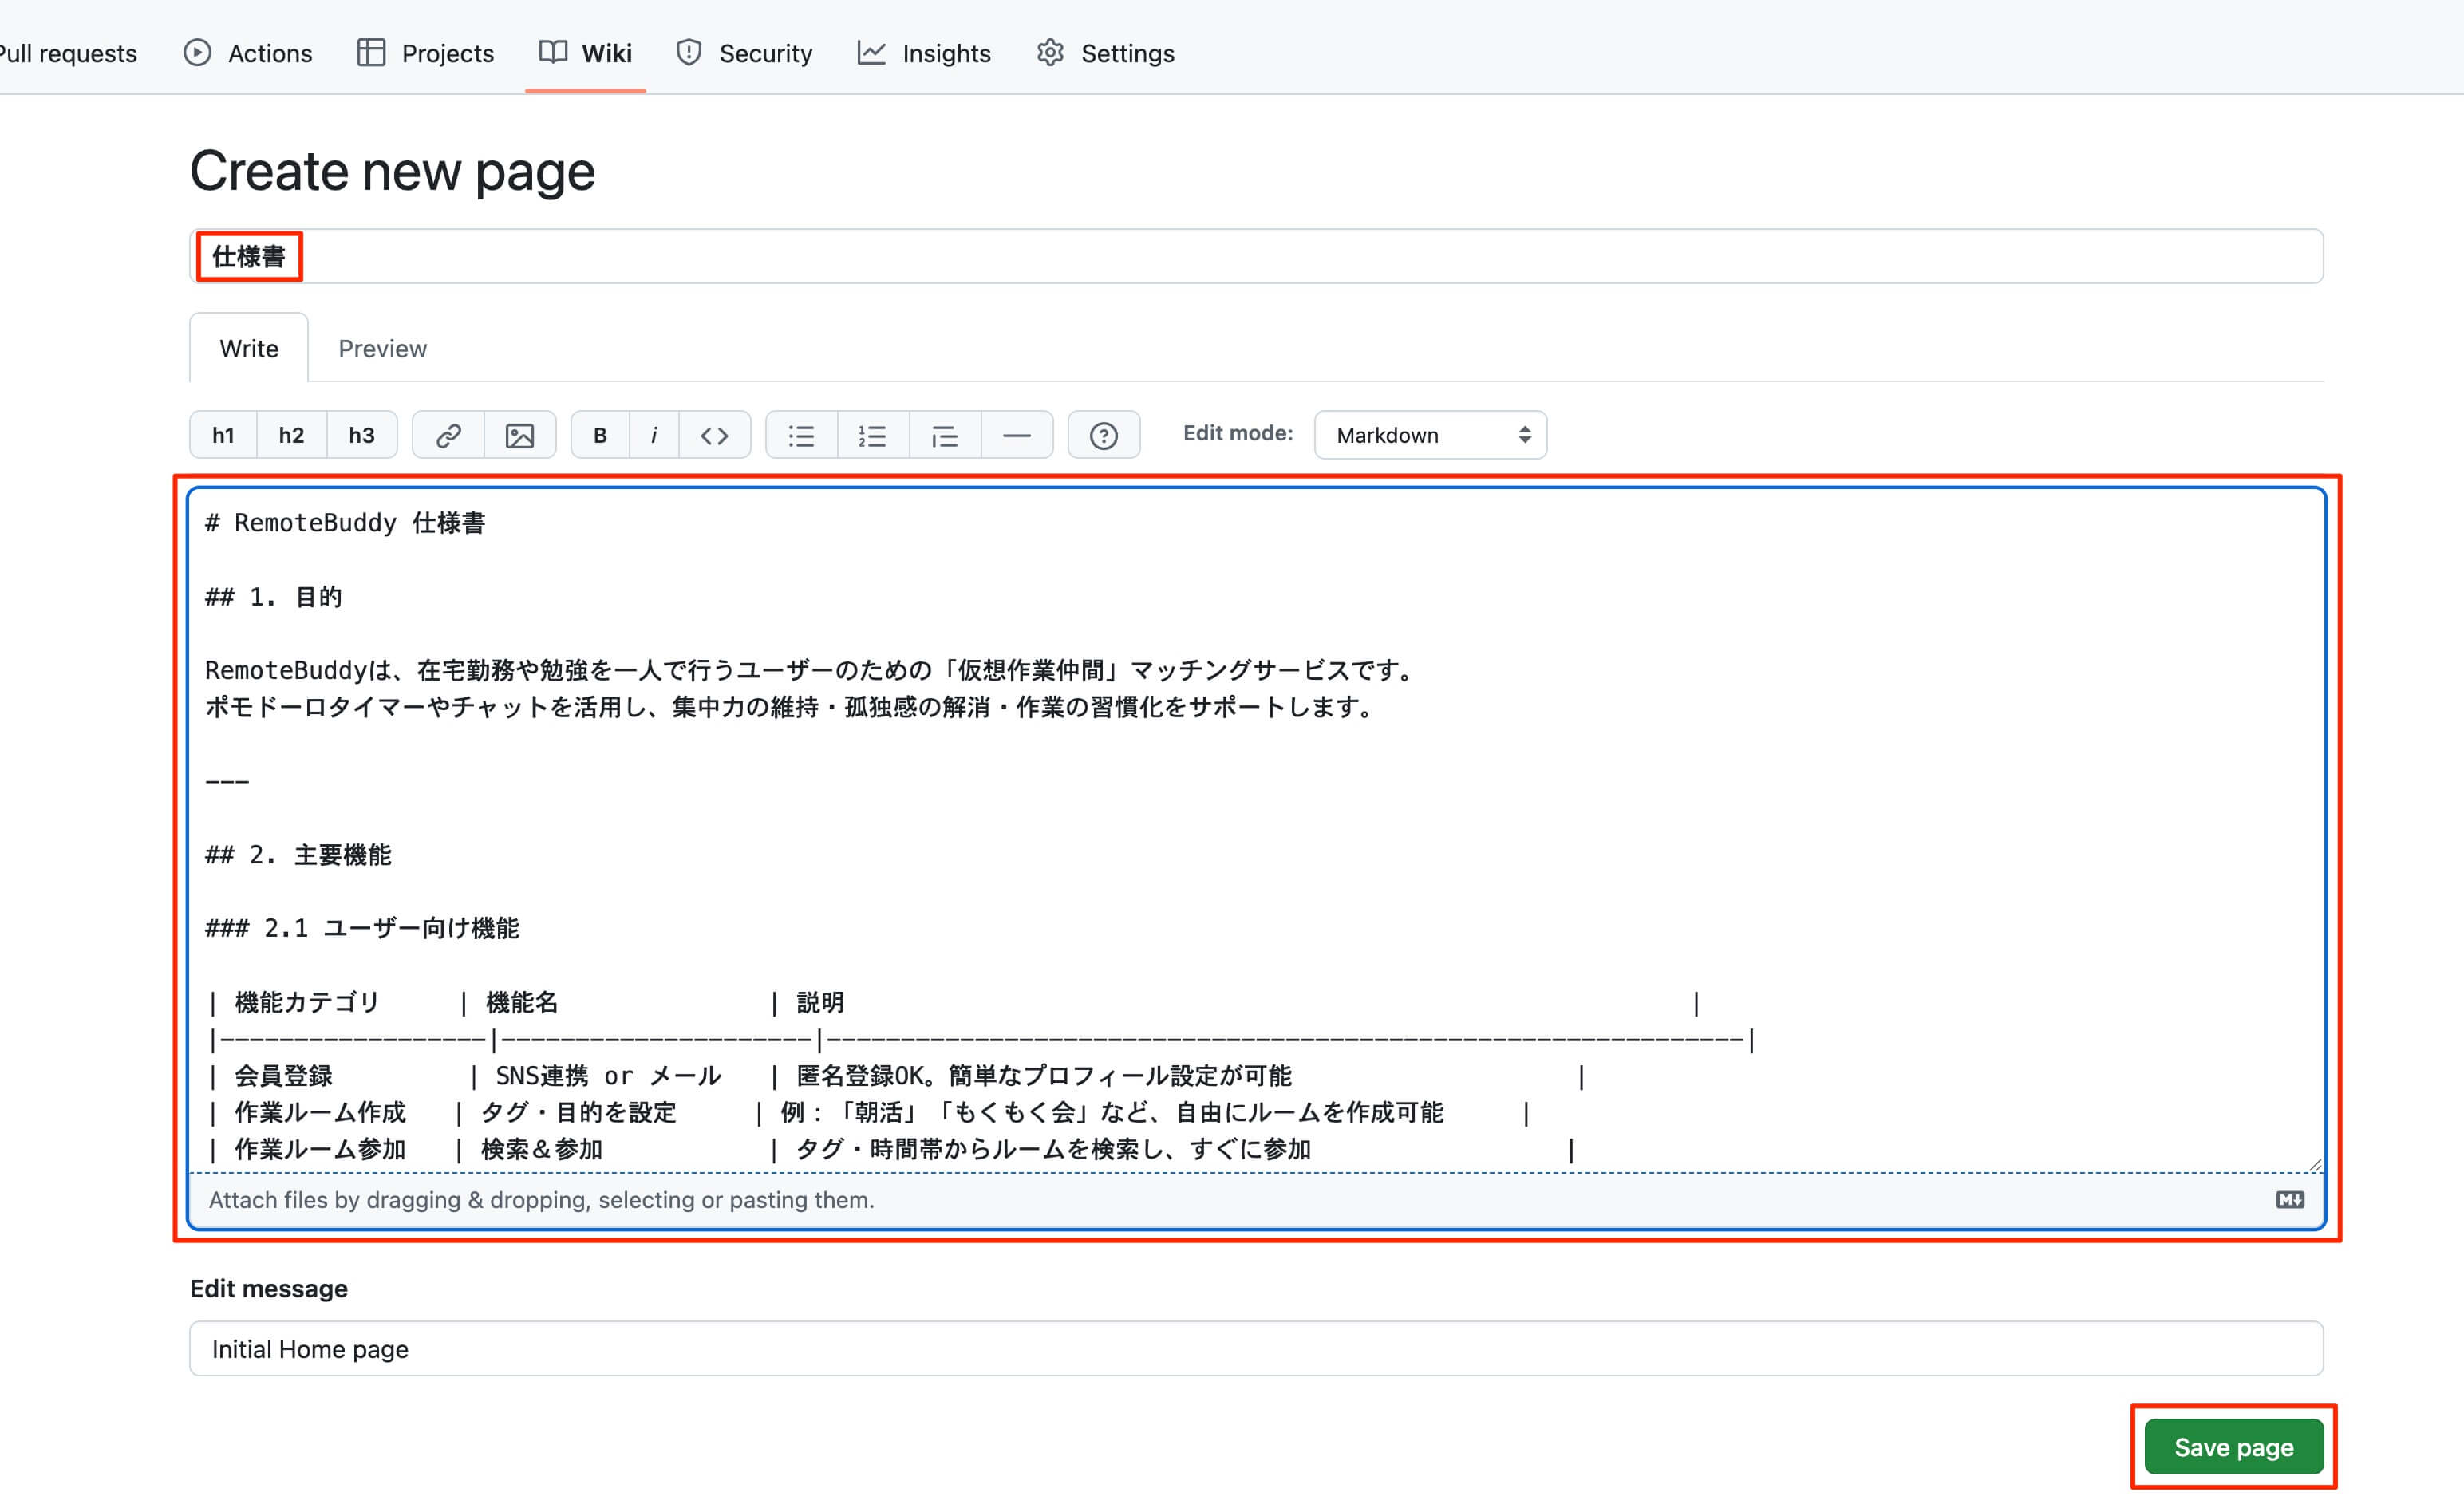Viewport: 2464px width, 1508px height.
Task: Go to the Actions tab
Action: (248, 53)
